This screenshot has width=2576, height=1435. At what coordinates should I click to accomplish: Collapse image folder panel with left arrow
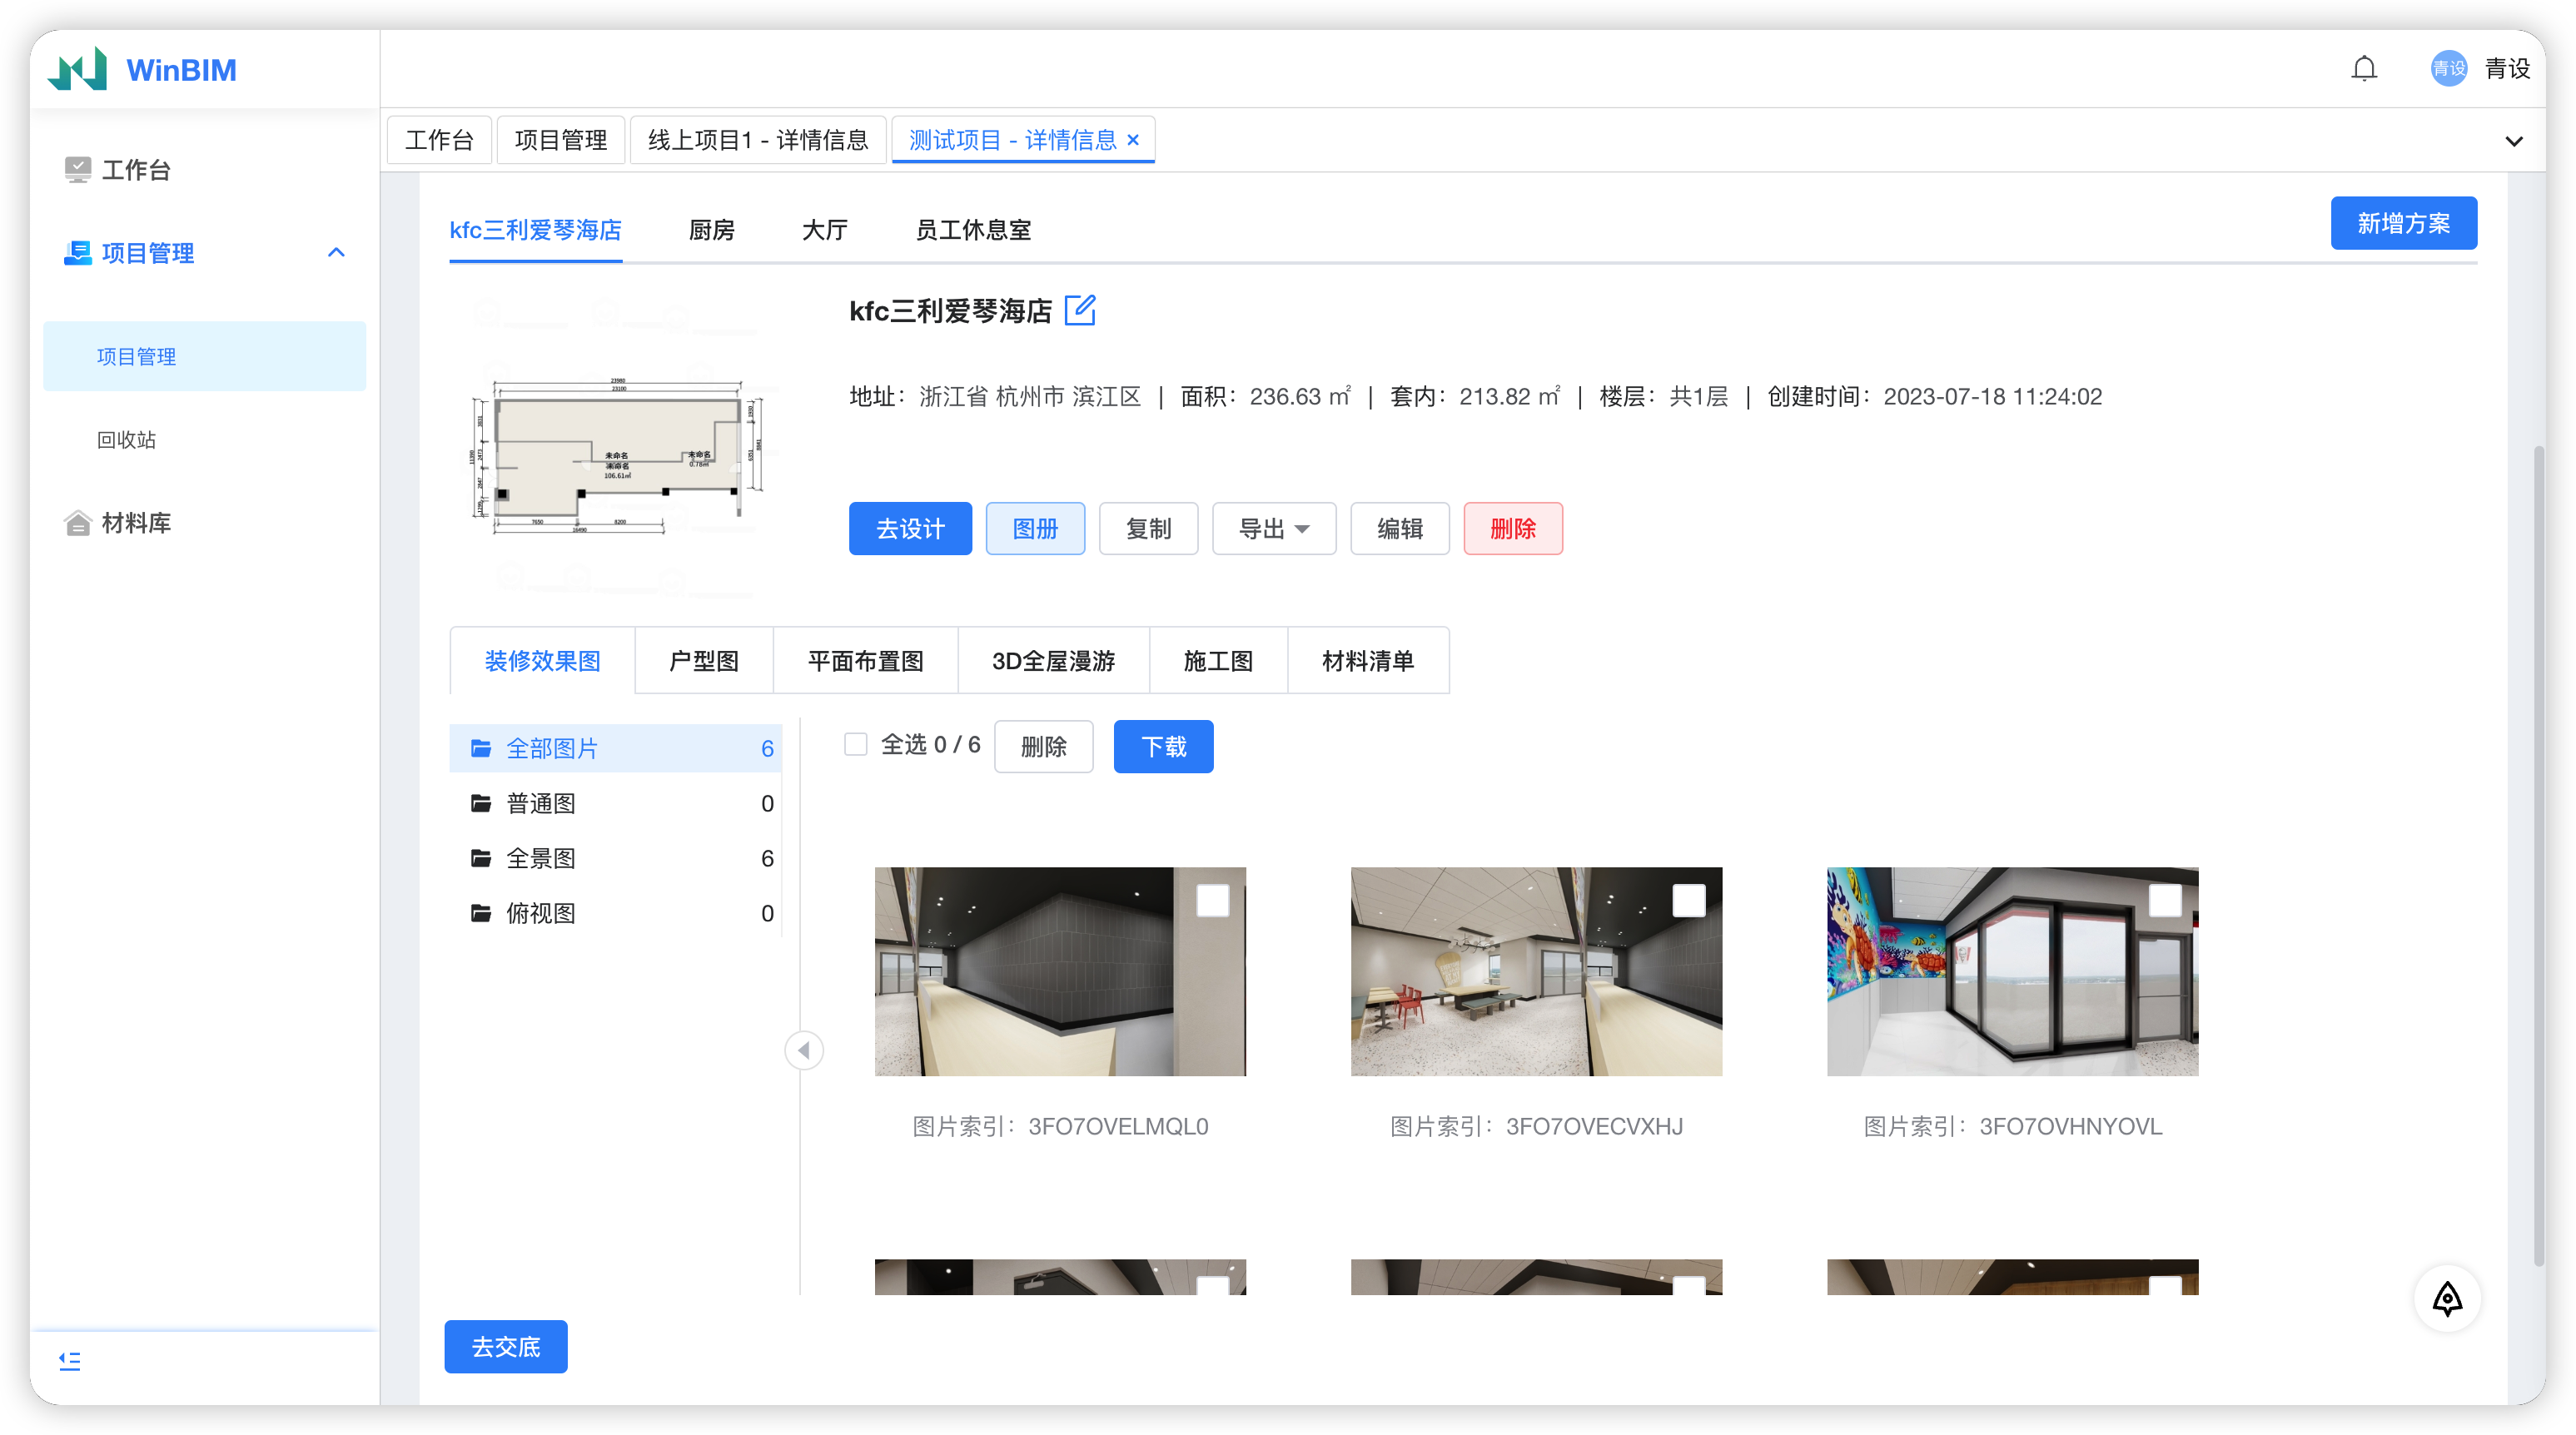click(x=804, y=1050)
